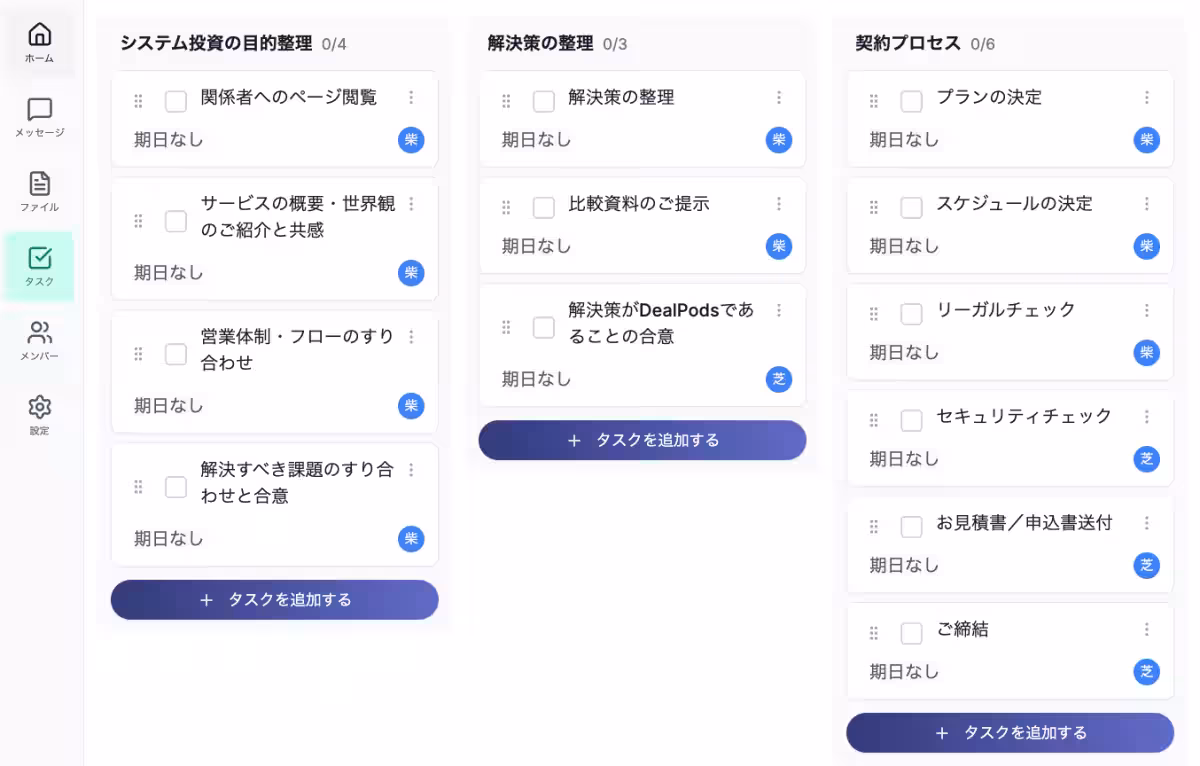Click タスクを追加する under 契約プロセス

click(x=1009, y=732)
